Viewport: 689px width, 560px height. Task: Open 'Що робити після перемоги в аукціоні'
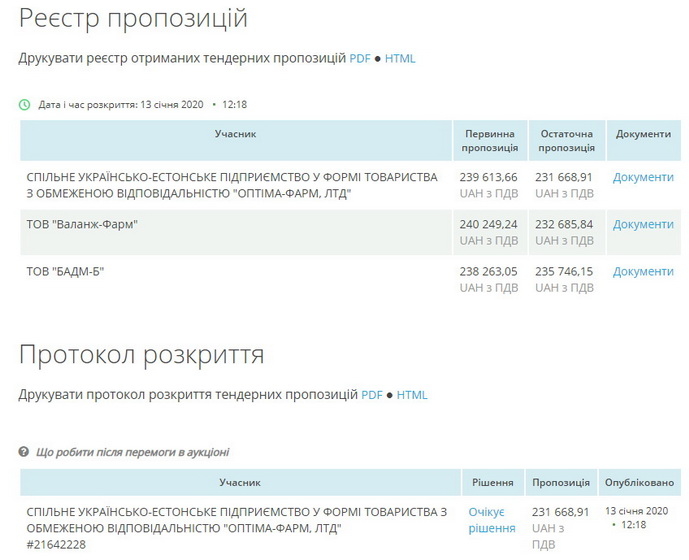(132, 452)
